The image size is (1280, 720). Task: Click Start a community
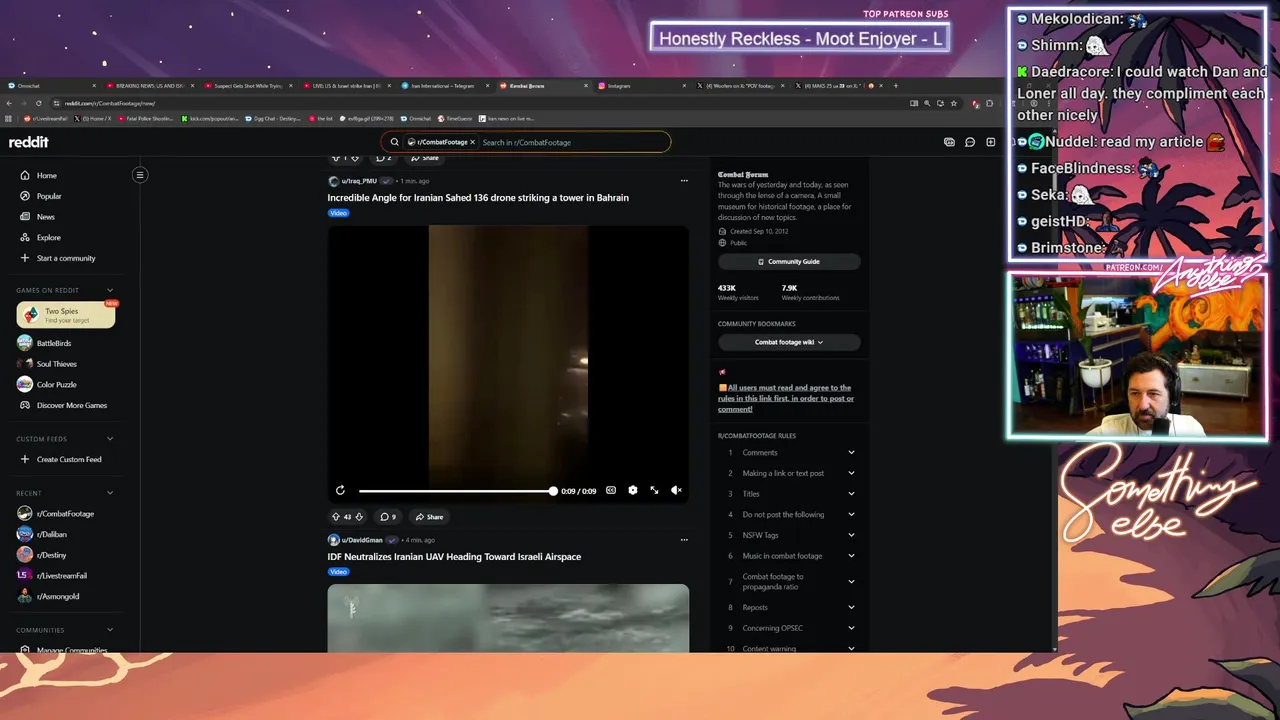pos(68,258)
